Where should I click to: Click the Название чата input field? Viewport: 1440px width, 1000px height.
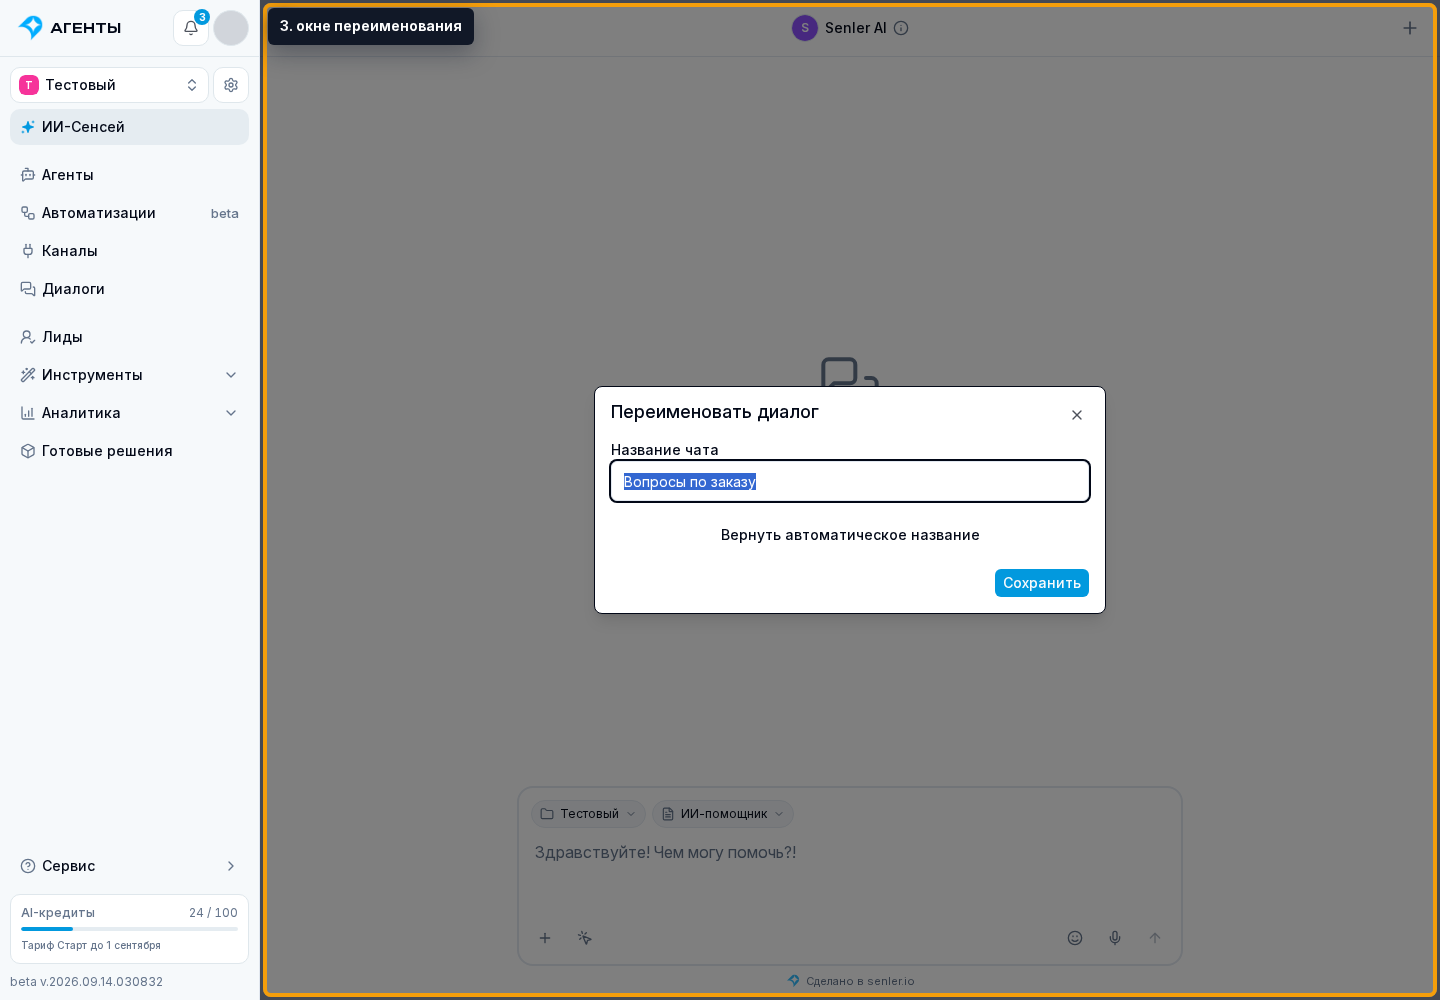(850, 481)
